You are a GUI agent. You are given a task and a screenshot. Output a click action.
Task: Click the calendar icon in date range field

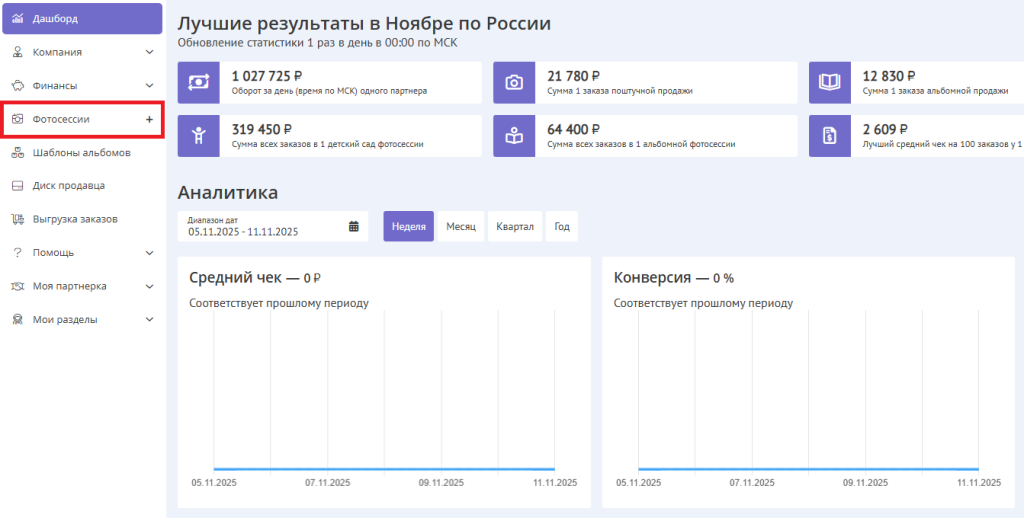[353, 226]
